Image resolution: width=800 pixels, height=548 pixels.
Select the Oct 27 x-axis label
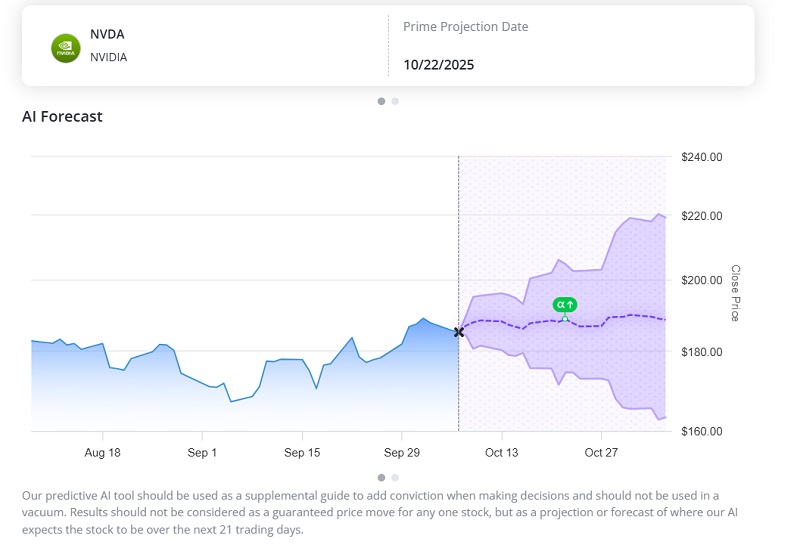click(601, 453)
